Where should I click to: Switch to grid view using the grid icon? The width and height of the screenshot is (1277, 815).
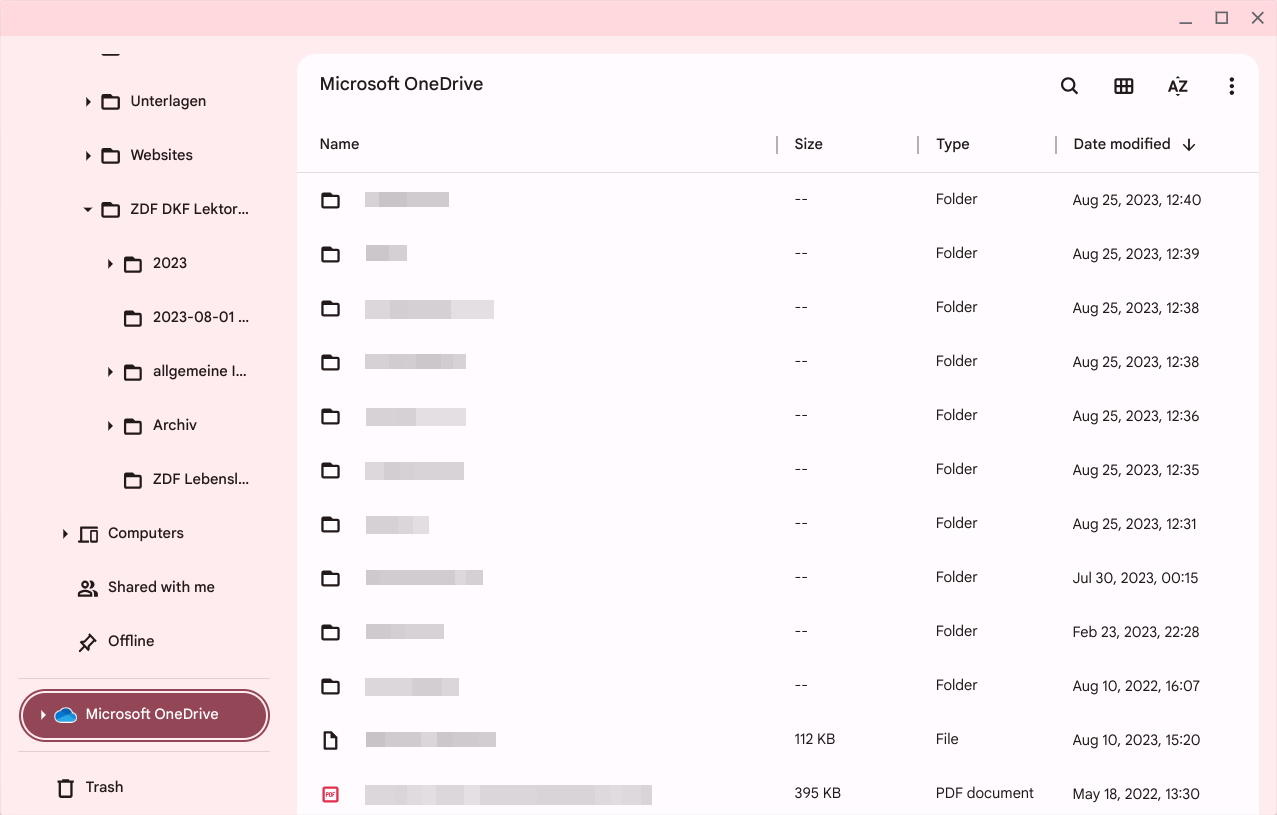coord(1123,86)
